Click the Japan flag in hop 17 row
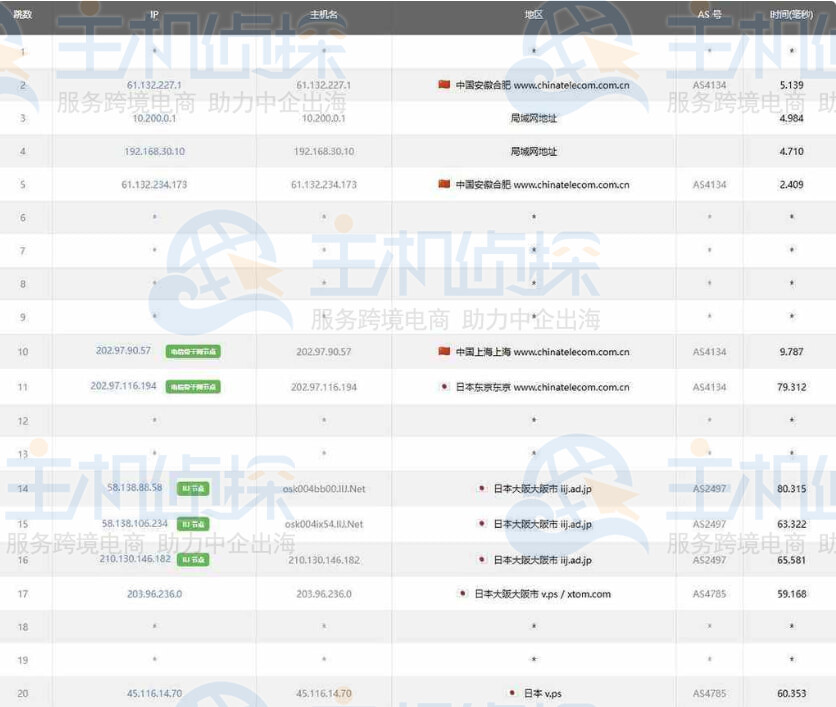The height and width of the screenshot is (707, 836). [462, 593]
